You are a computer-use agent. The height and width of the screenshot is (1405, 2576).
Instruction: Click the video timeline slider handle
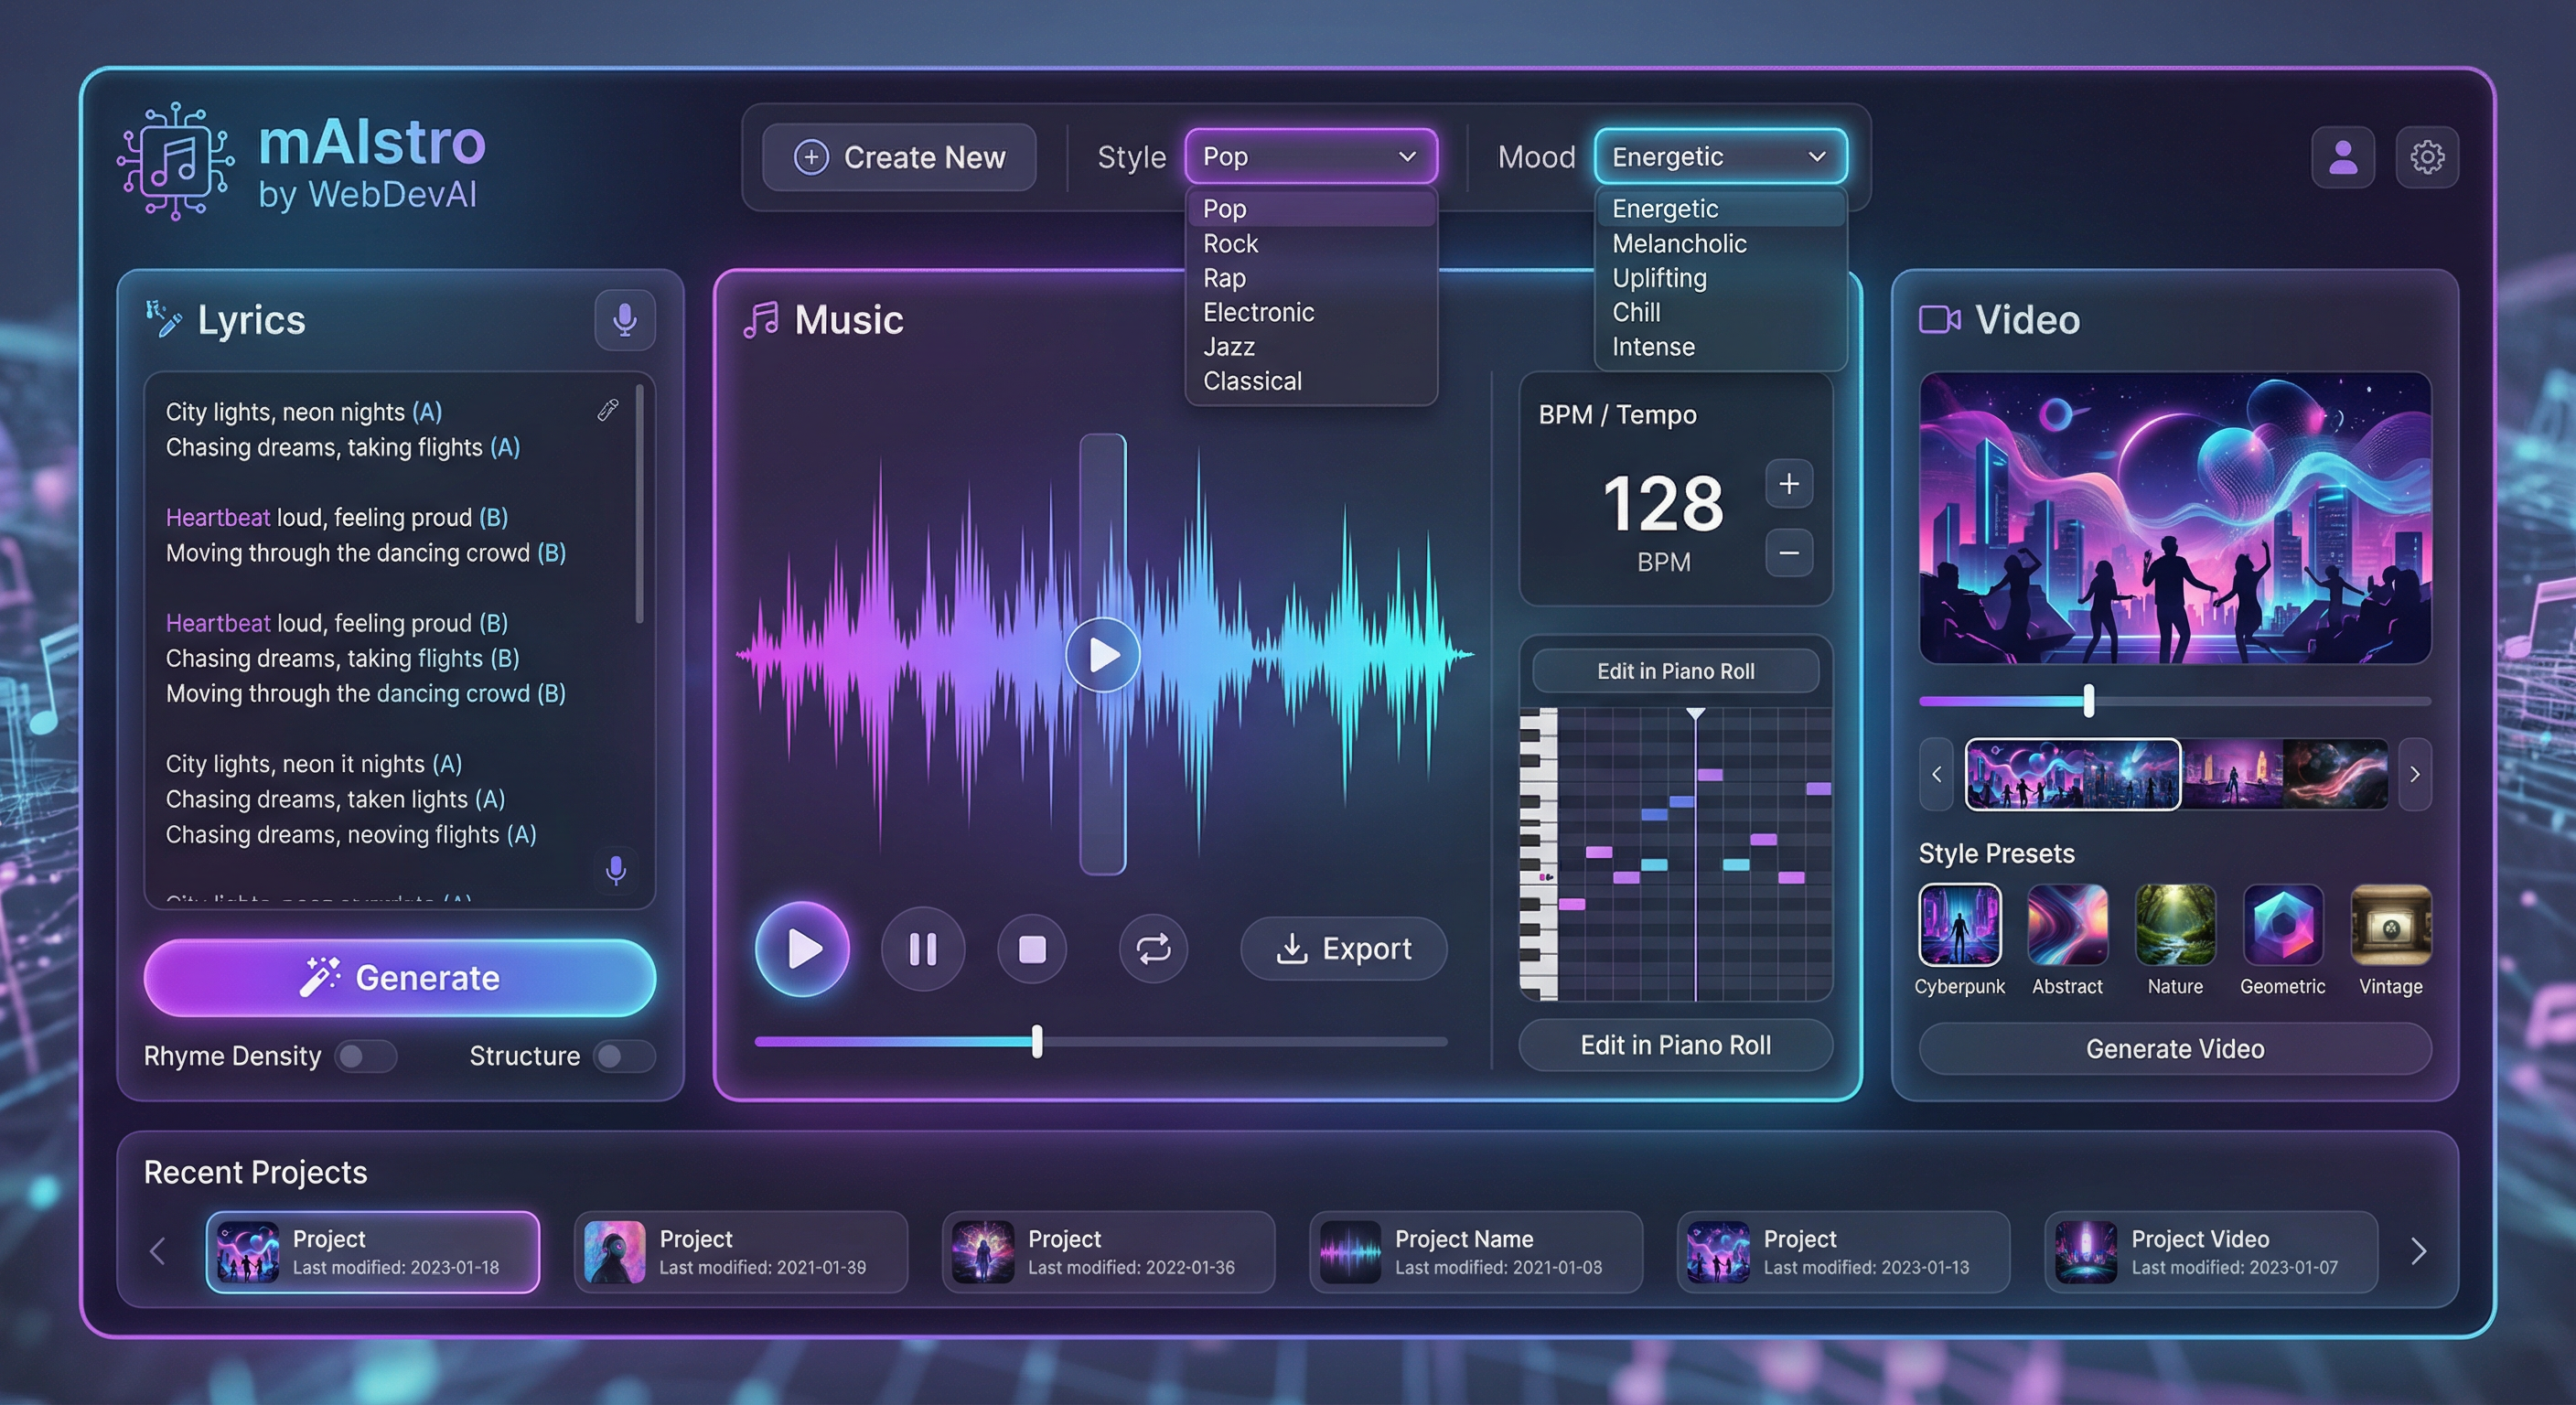pos(2088,701)
